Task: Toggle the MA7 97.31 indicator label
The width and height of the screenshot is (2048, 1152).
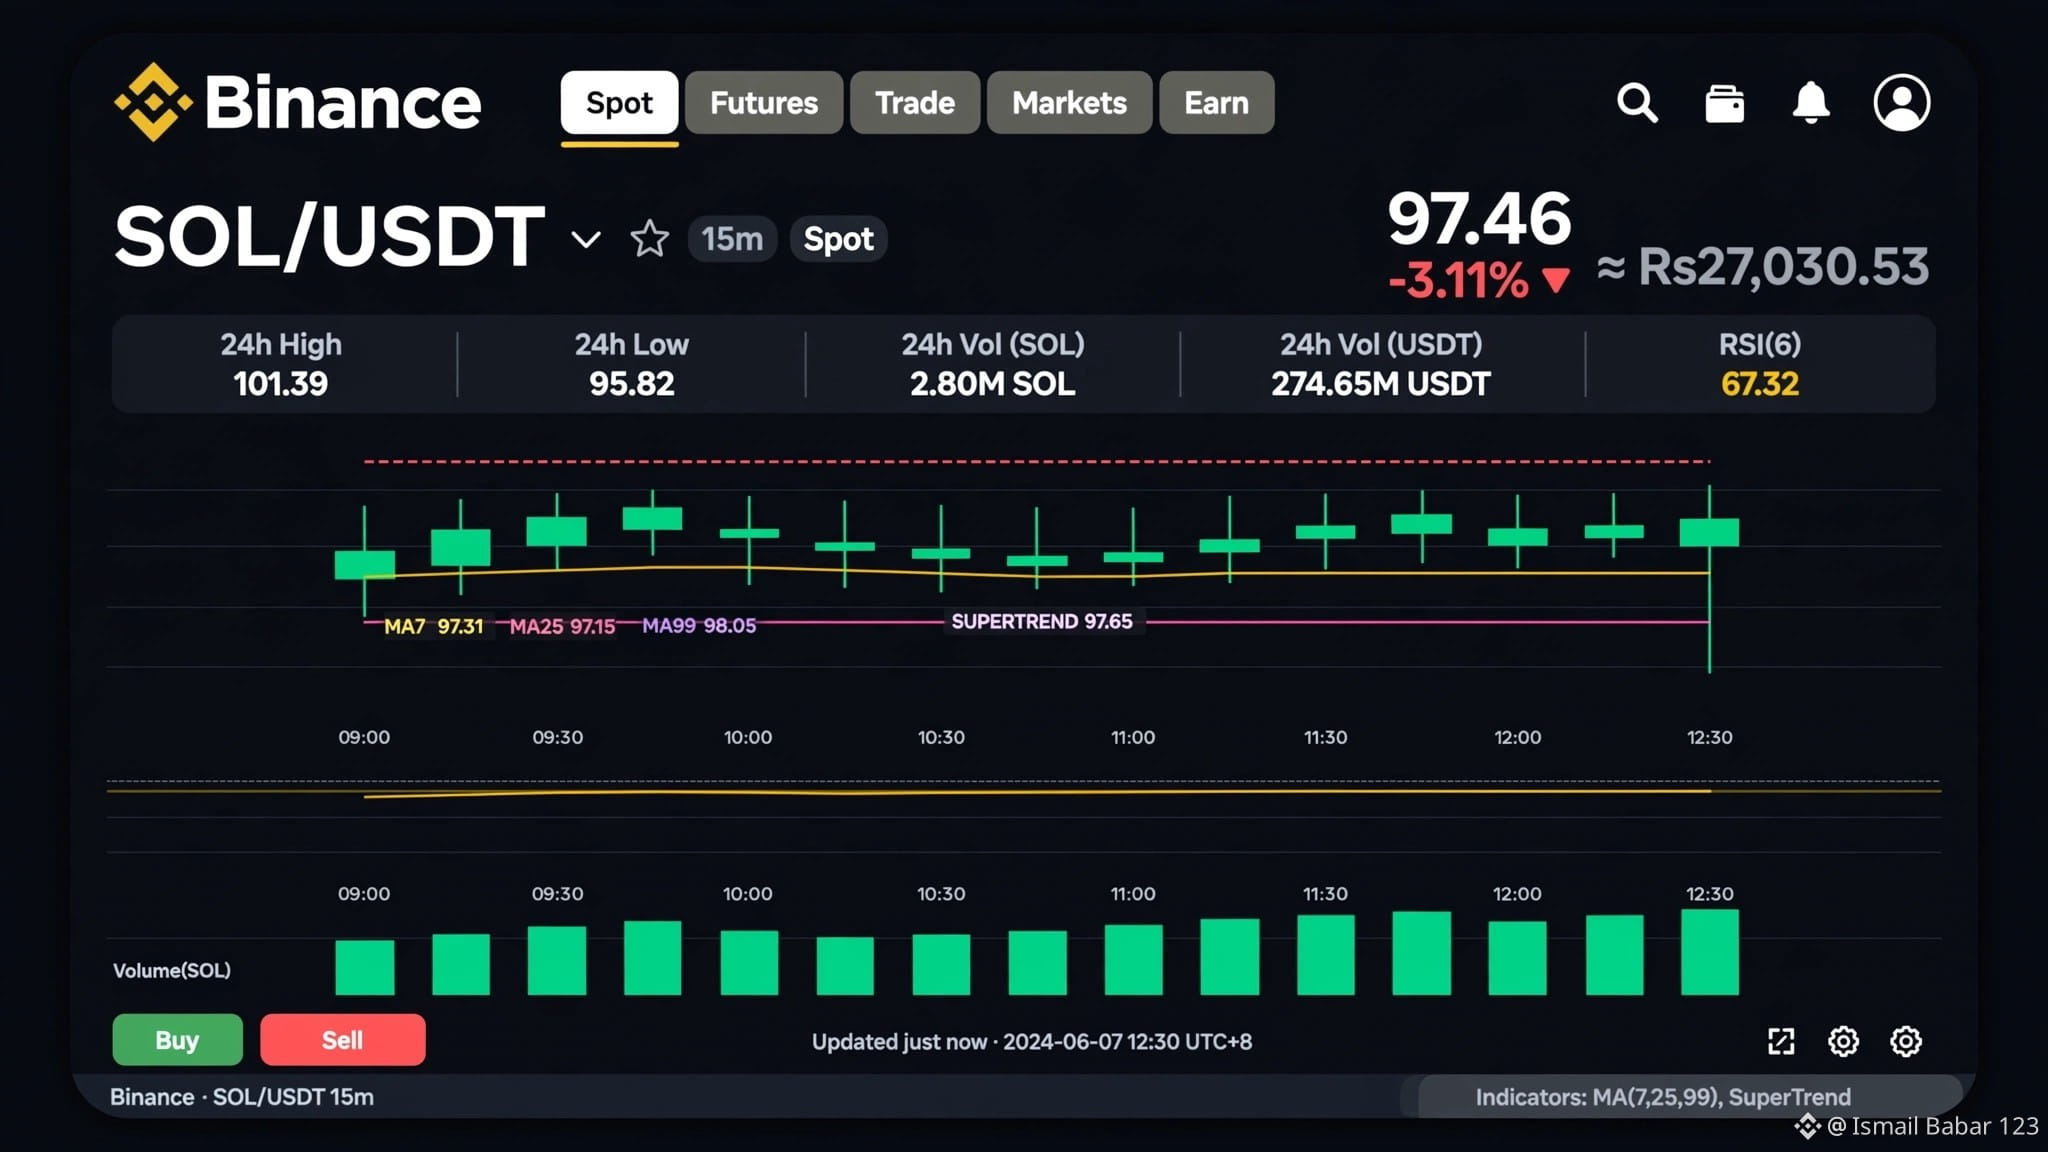Action: click(433, 626)
